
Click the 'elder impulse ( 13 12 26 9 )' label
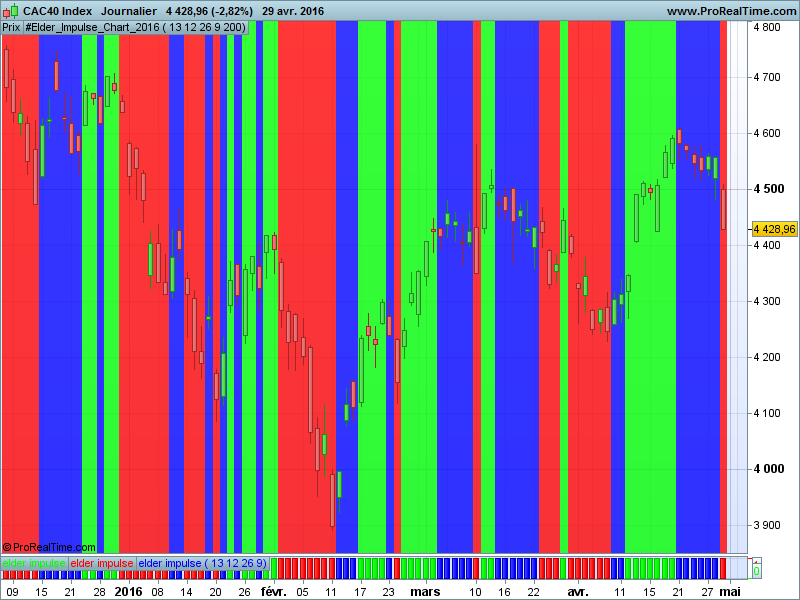[202, 562]
